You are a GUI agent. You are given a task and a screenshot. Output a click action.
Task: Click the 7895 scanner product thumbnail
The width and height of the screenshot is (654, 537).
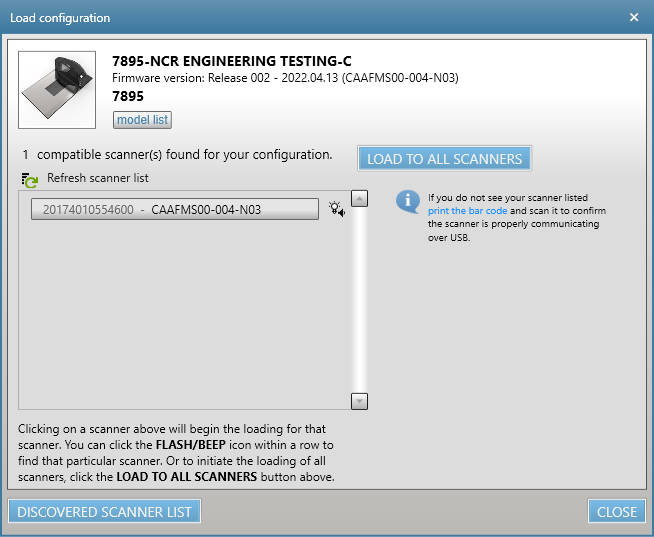(57, 90)
